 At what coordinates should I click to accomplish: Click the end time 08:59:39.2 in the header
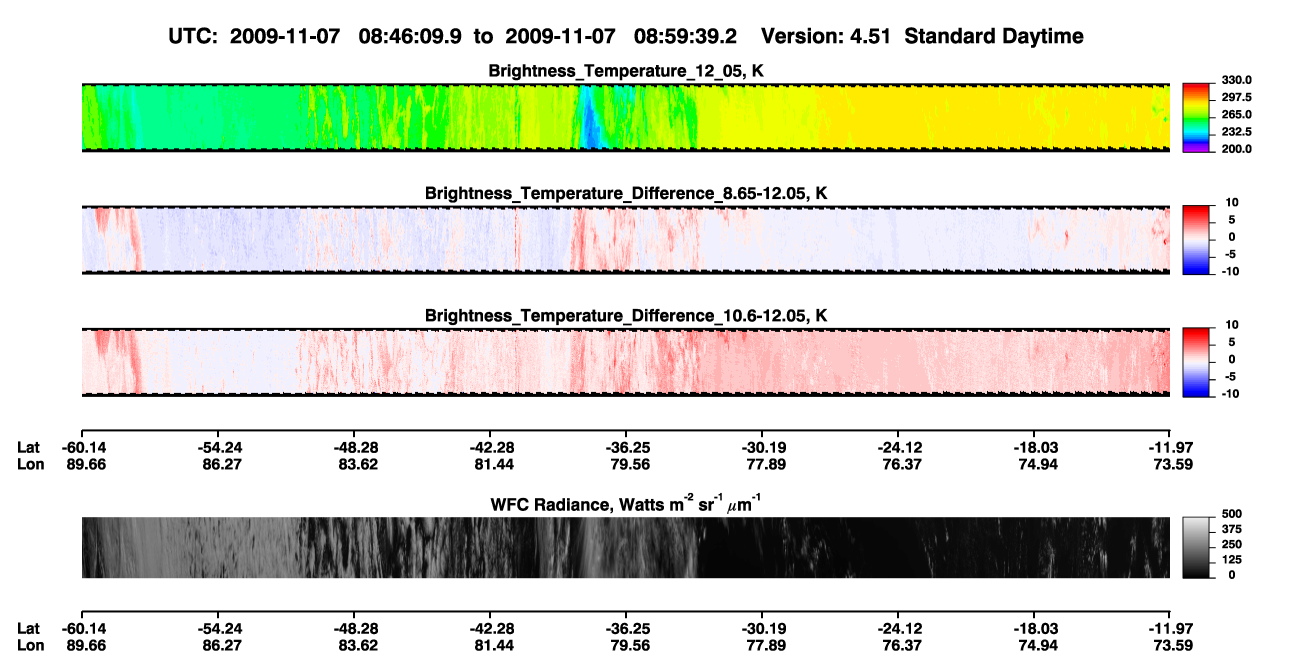click(x=686, y=37)
